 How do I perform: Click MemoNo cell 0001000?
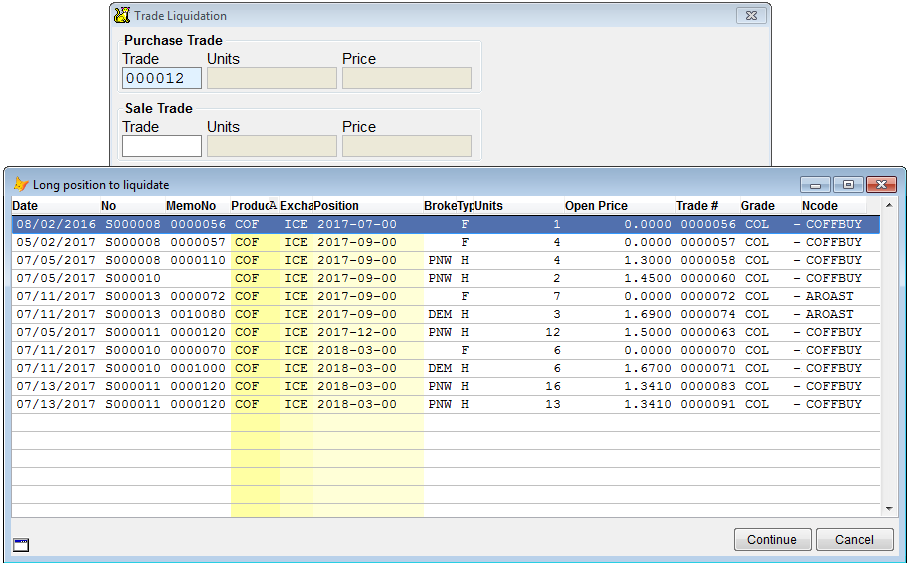[198, 368]
